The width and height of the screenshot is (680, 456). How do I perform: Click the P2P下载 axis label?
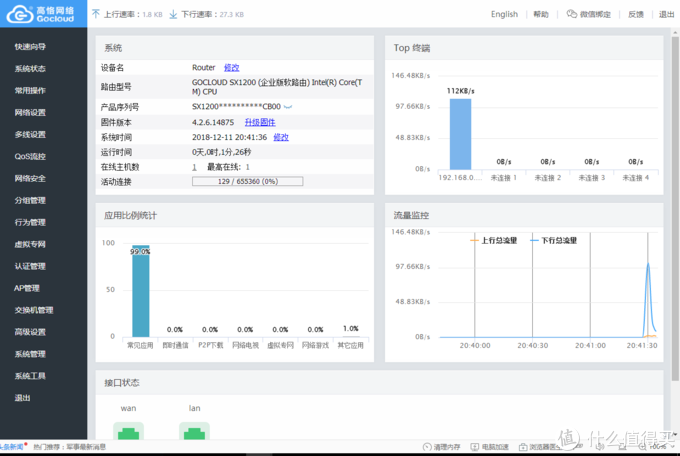tap(211, 345)
